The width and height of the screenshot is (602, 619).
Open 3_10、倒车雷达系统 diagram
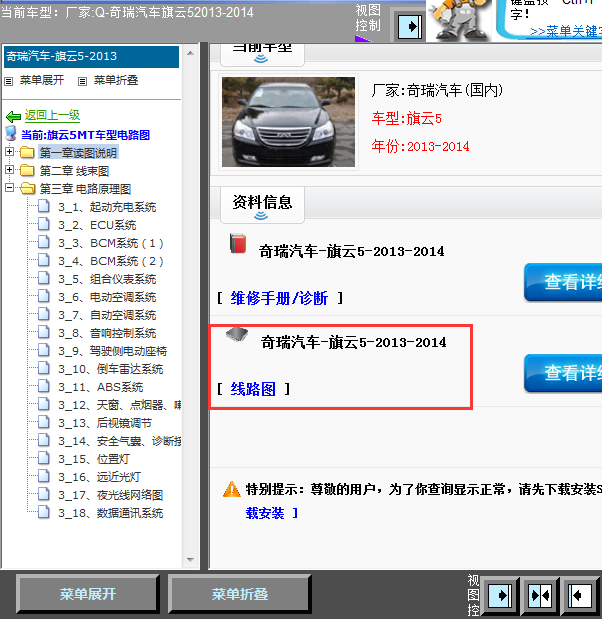(x=111, y=369)
